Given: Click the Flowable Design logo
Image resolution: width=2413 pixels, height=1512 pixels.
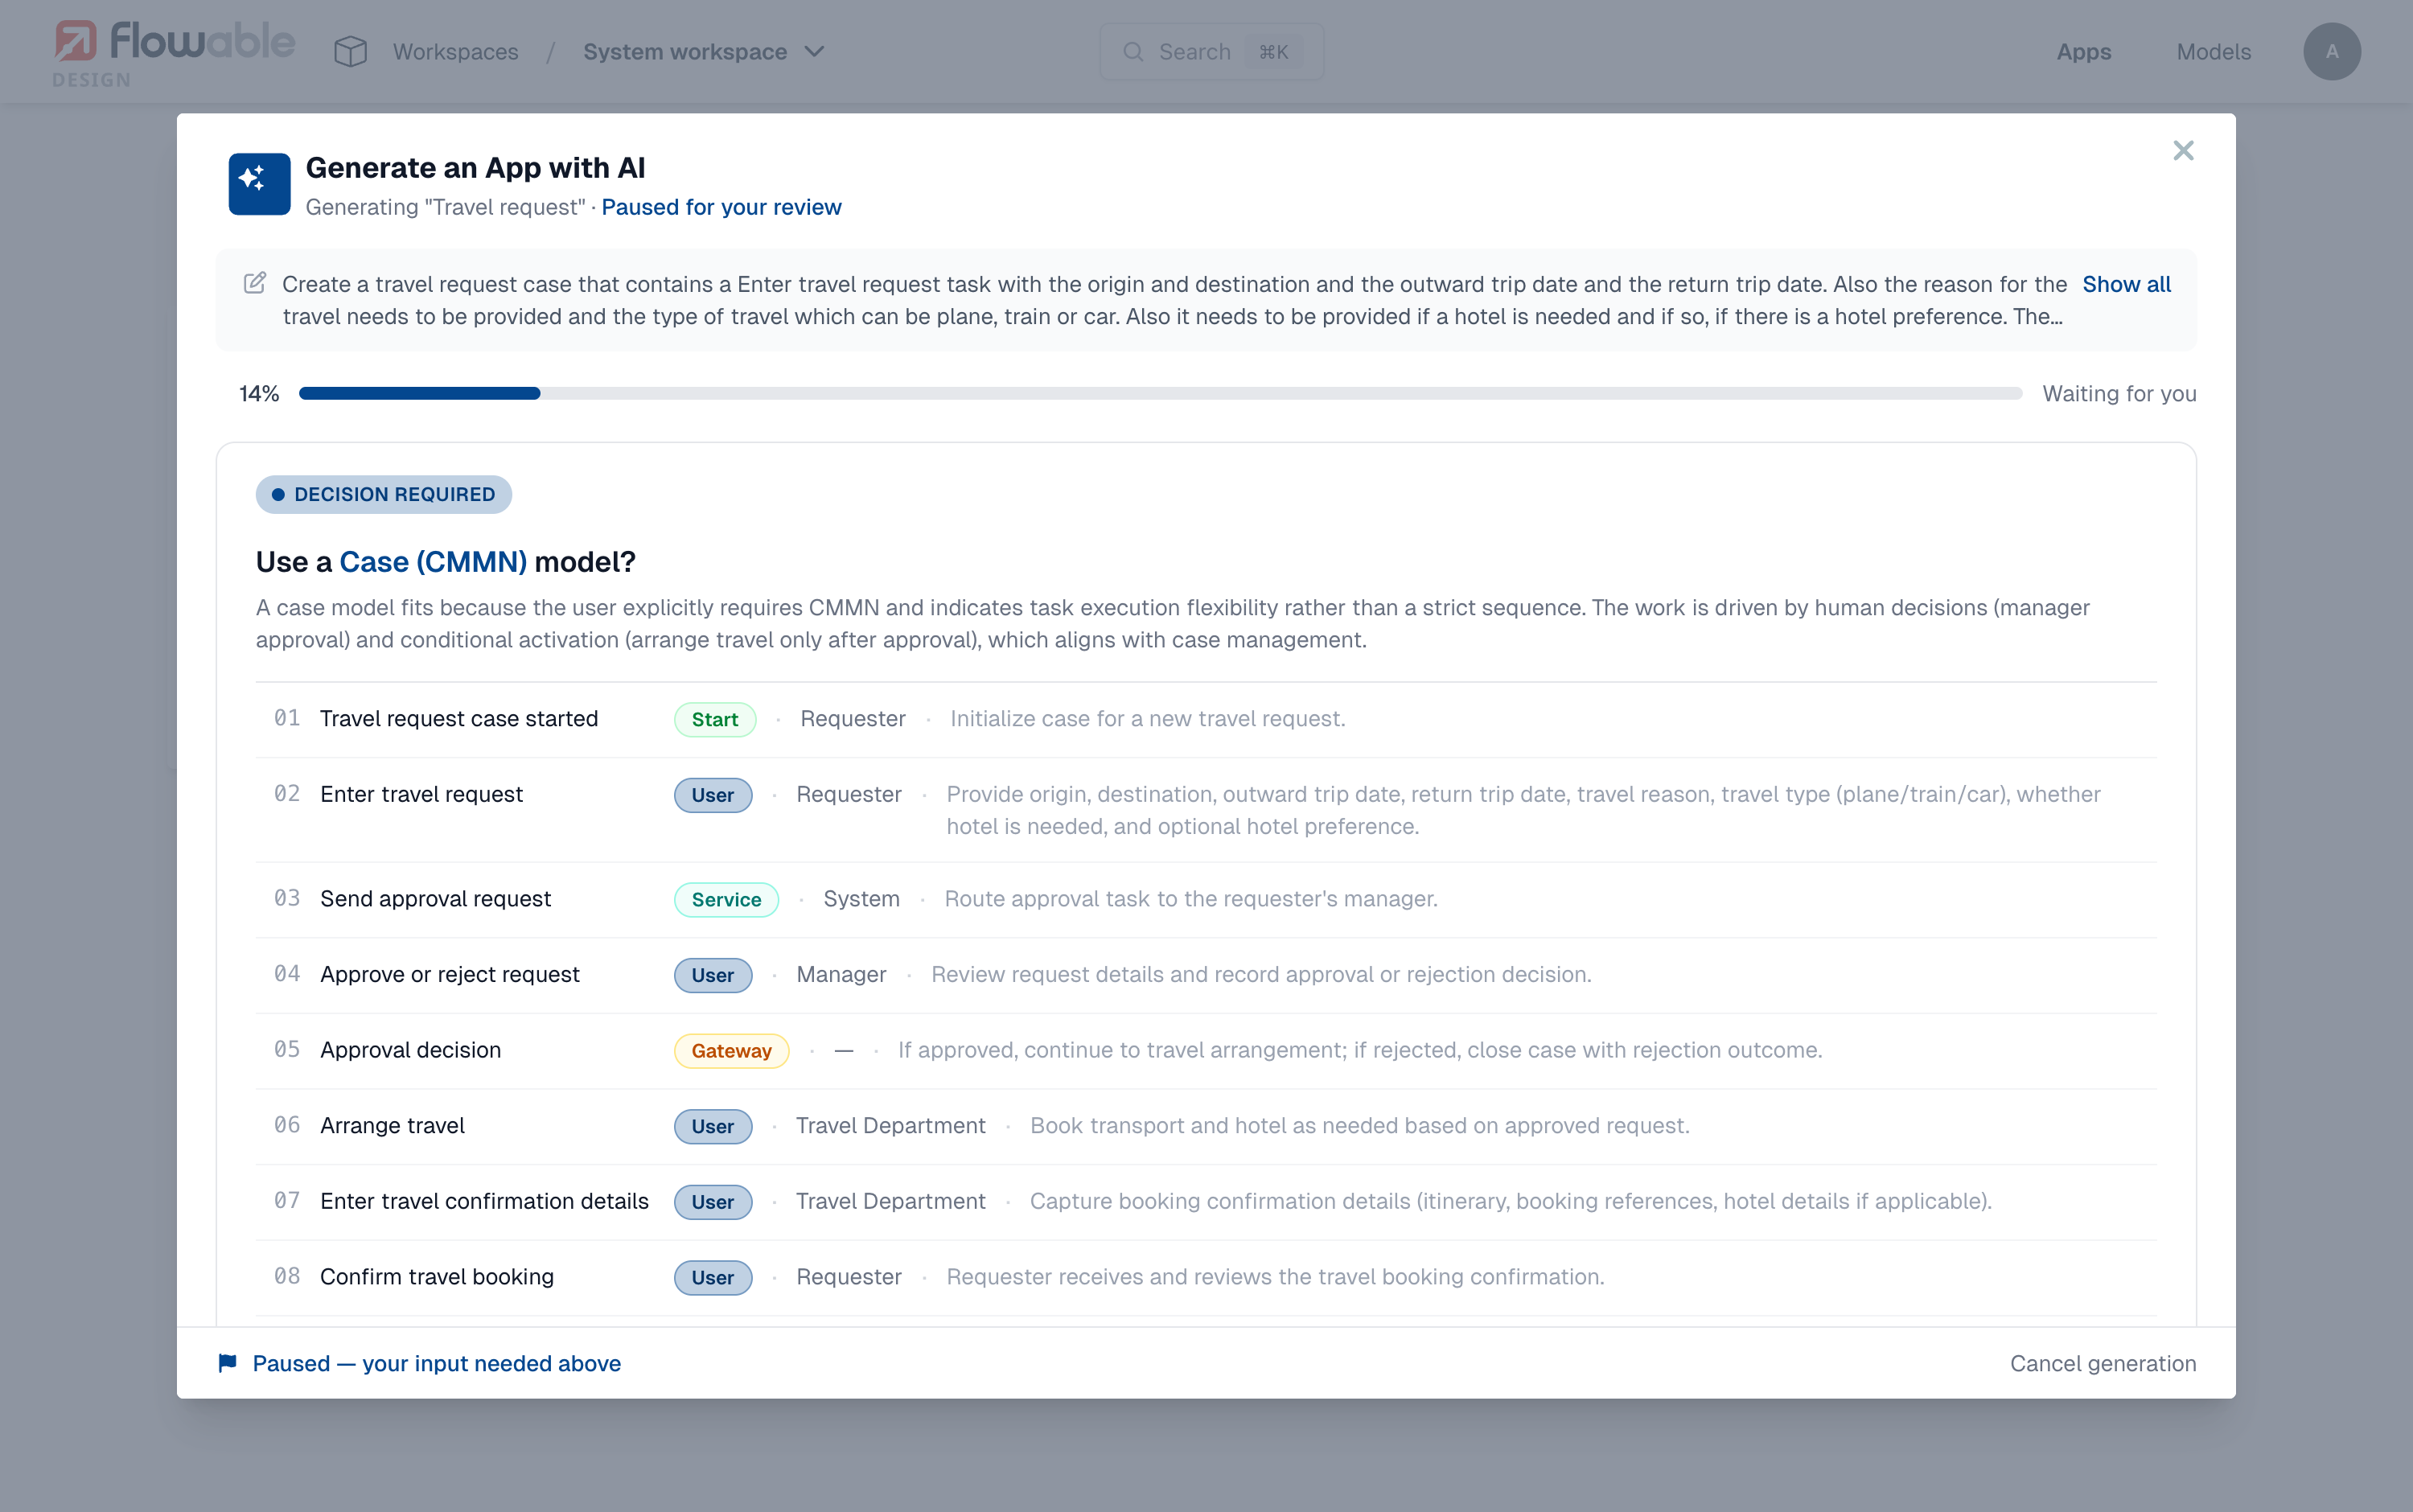Looking at the screenshot, I should coord(174,53).
